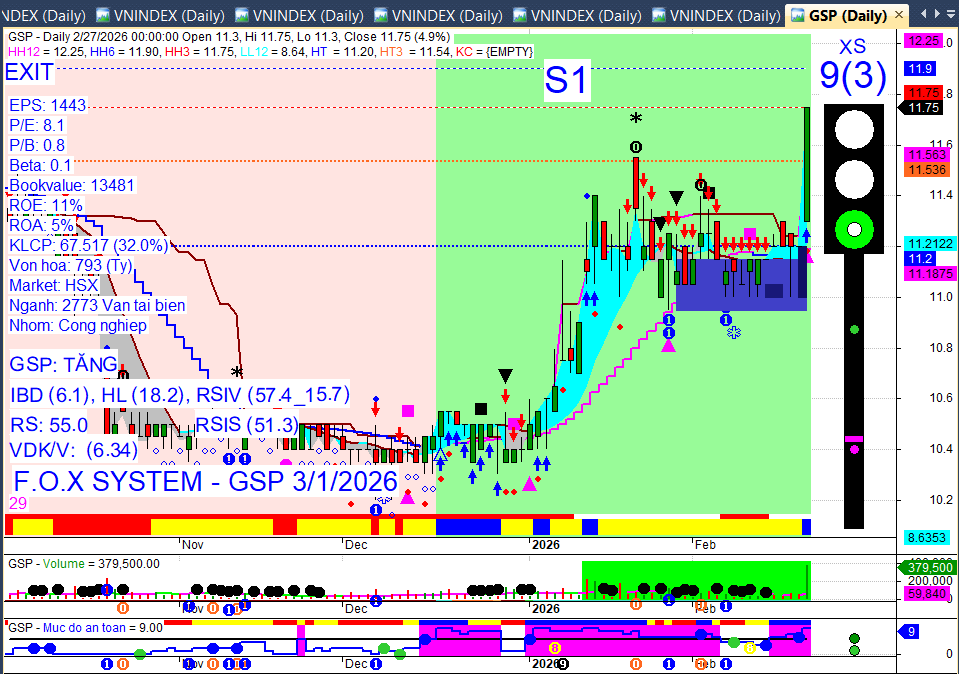Click the GSP: TĂNG trend label

click(64, 365)
